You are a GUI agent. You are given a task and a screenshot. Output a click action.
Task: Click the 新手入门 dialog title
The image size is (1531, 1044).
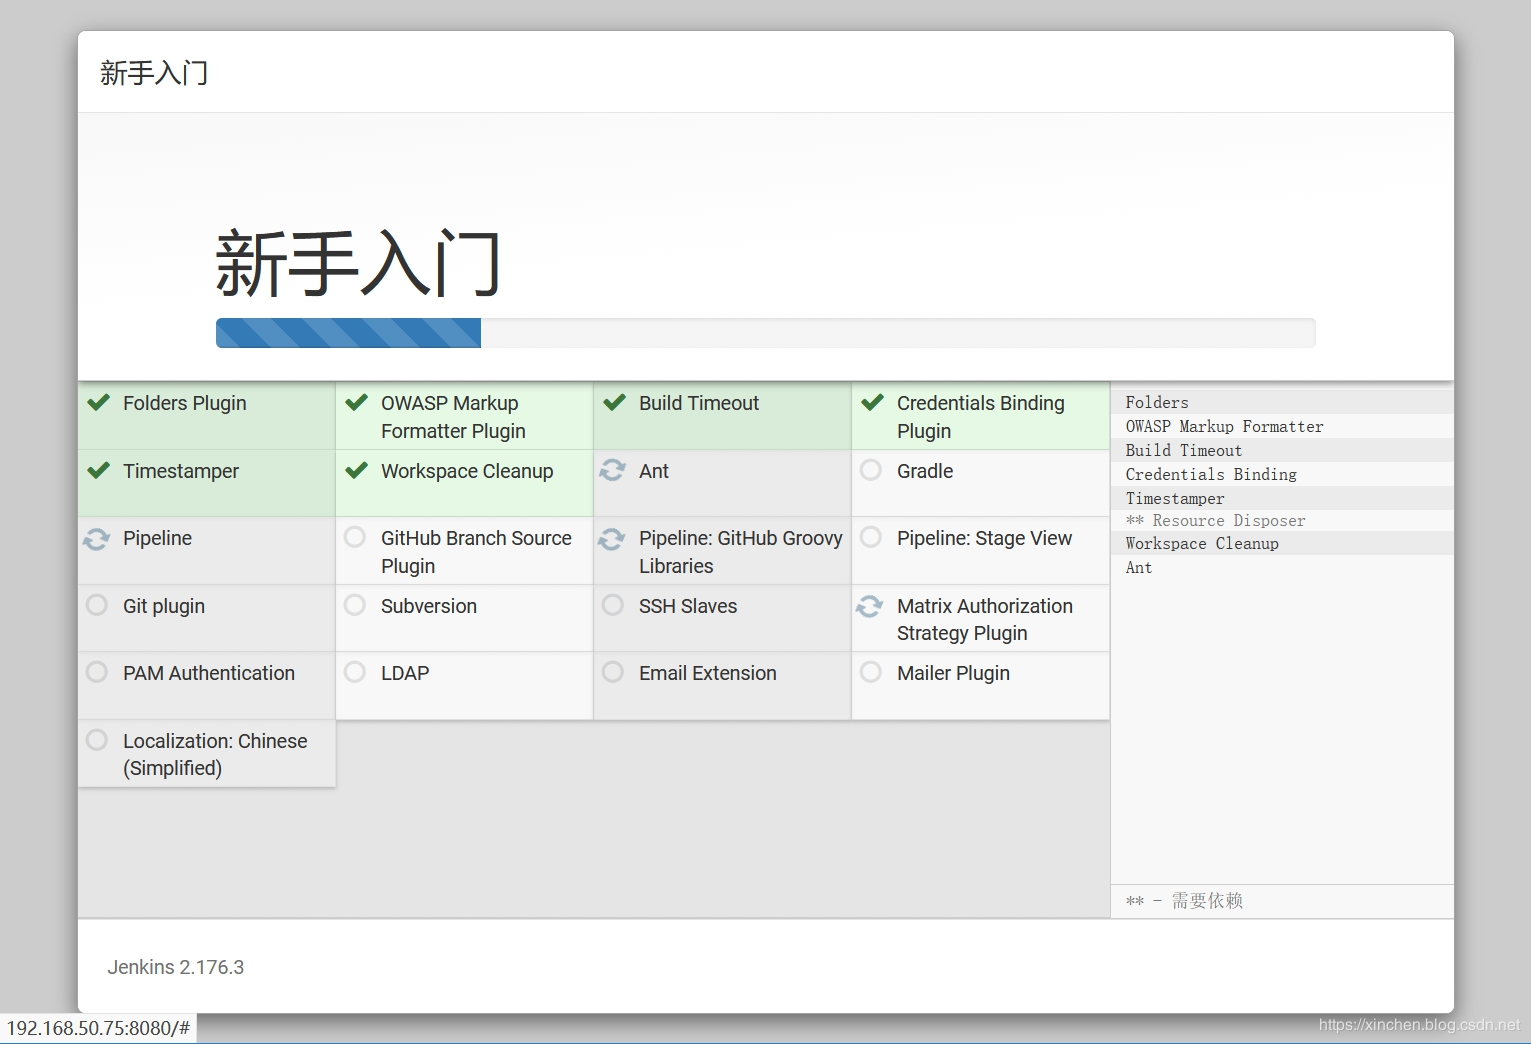point(154,72)
